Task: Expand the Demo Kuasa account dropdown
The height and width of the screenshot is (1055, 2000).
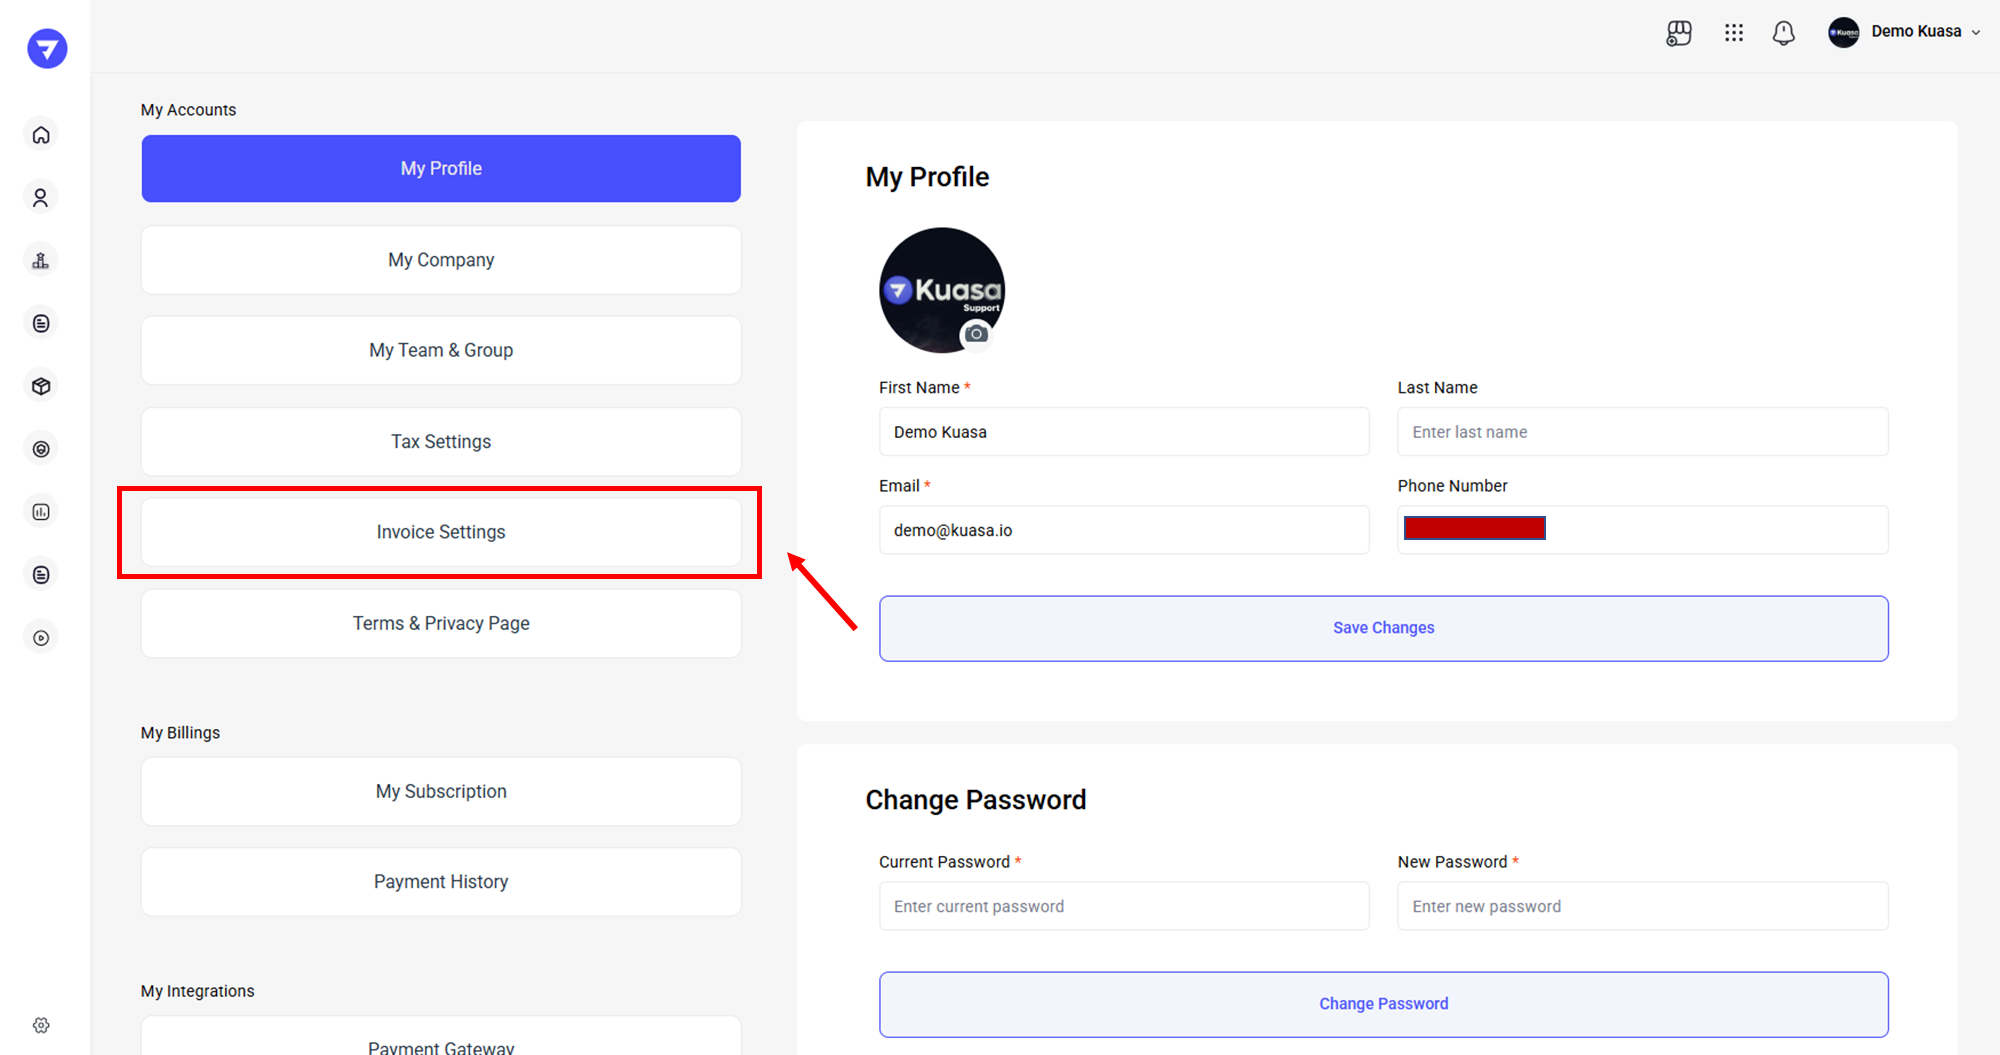Action: 1905,32
